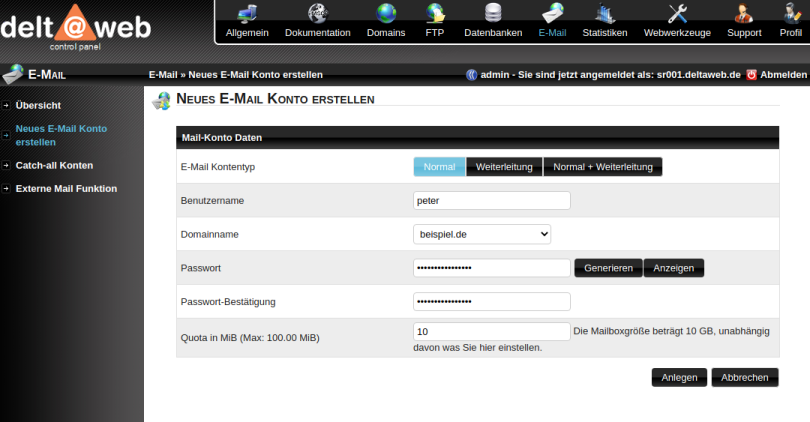
Task: Click the Benutzername field containing peter
Action: coord(491,200)
